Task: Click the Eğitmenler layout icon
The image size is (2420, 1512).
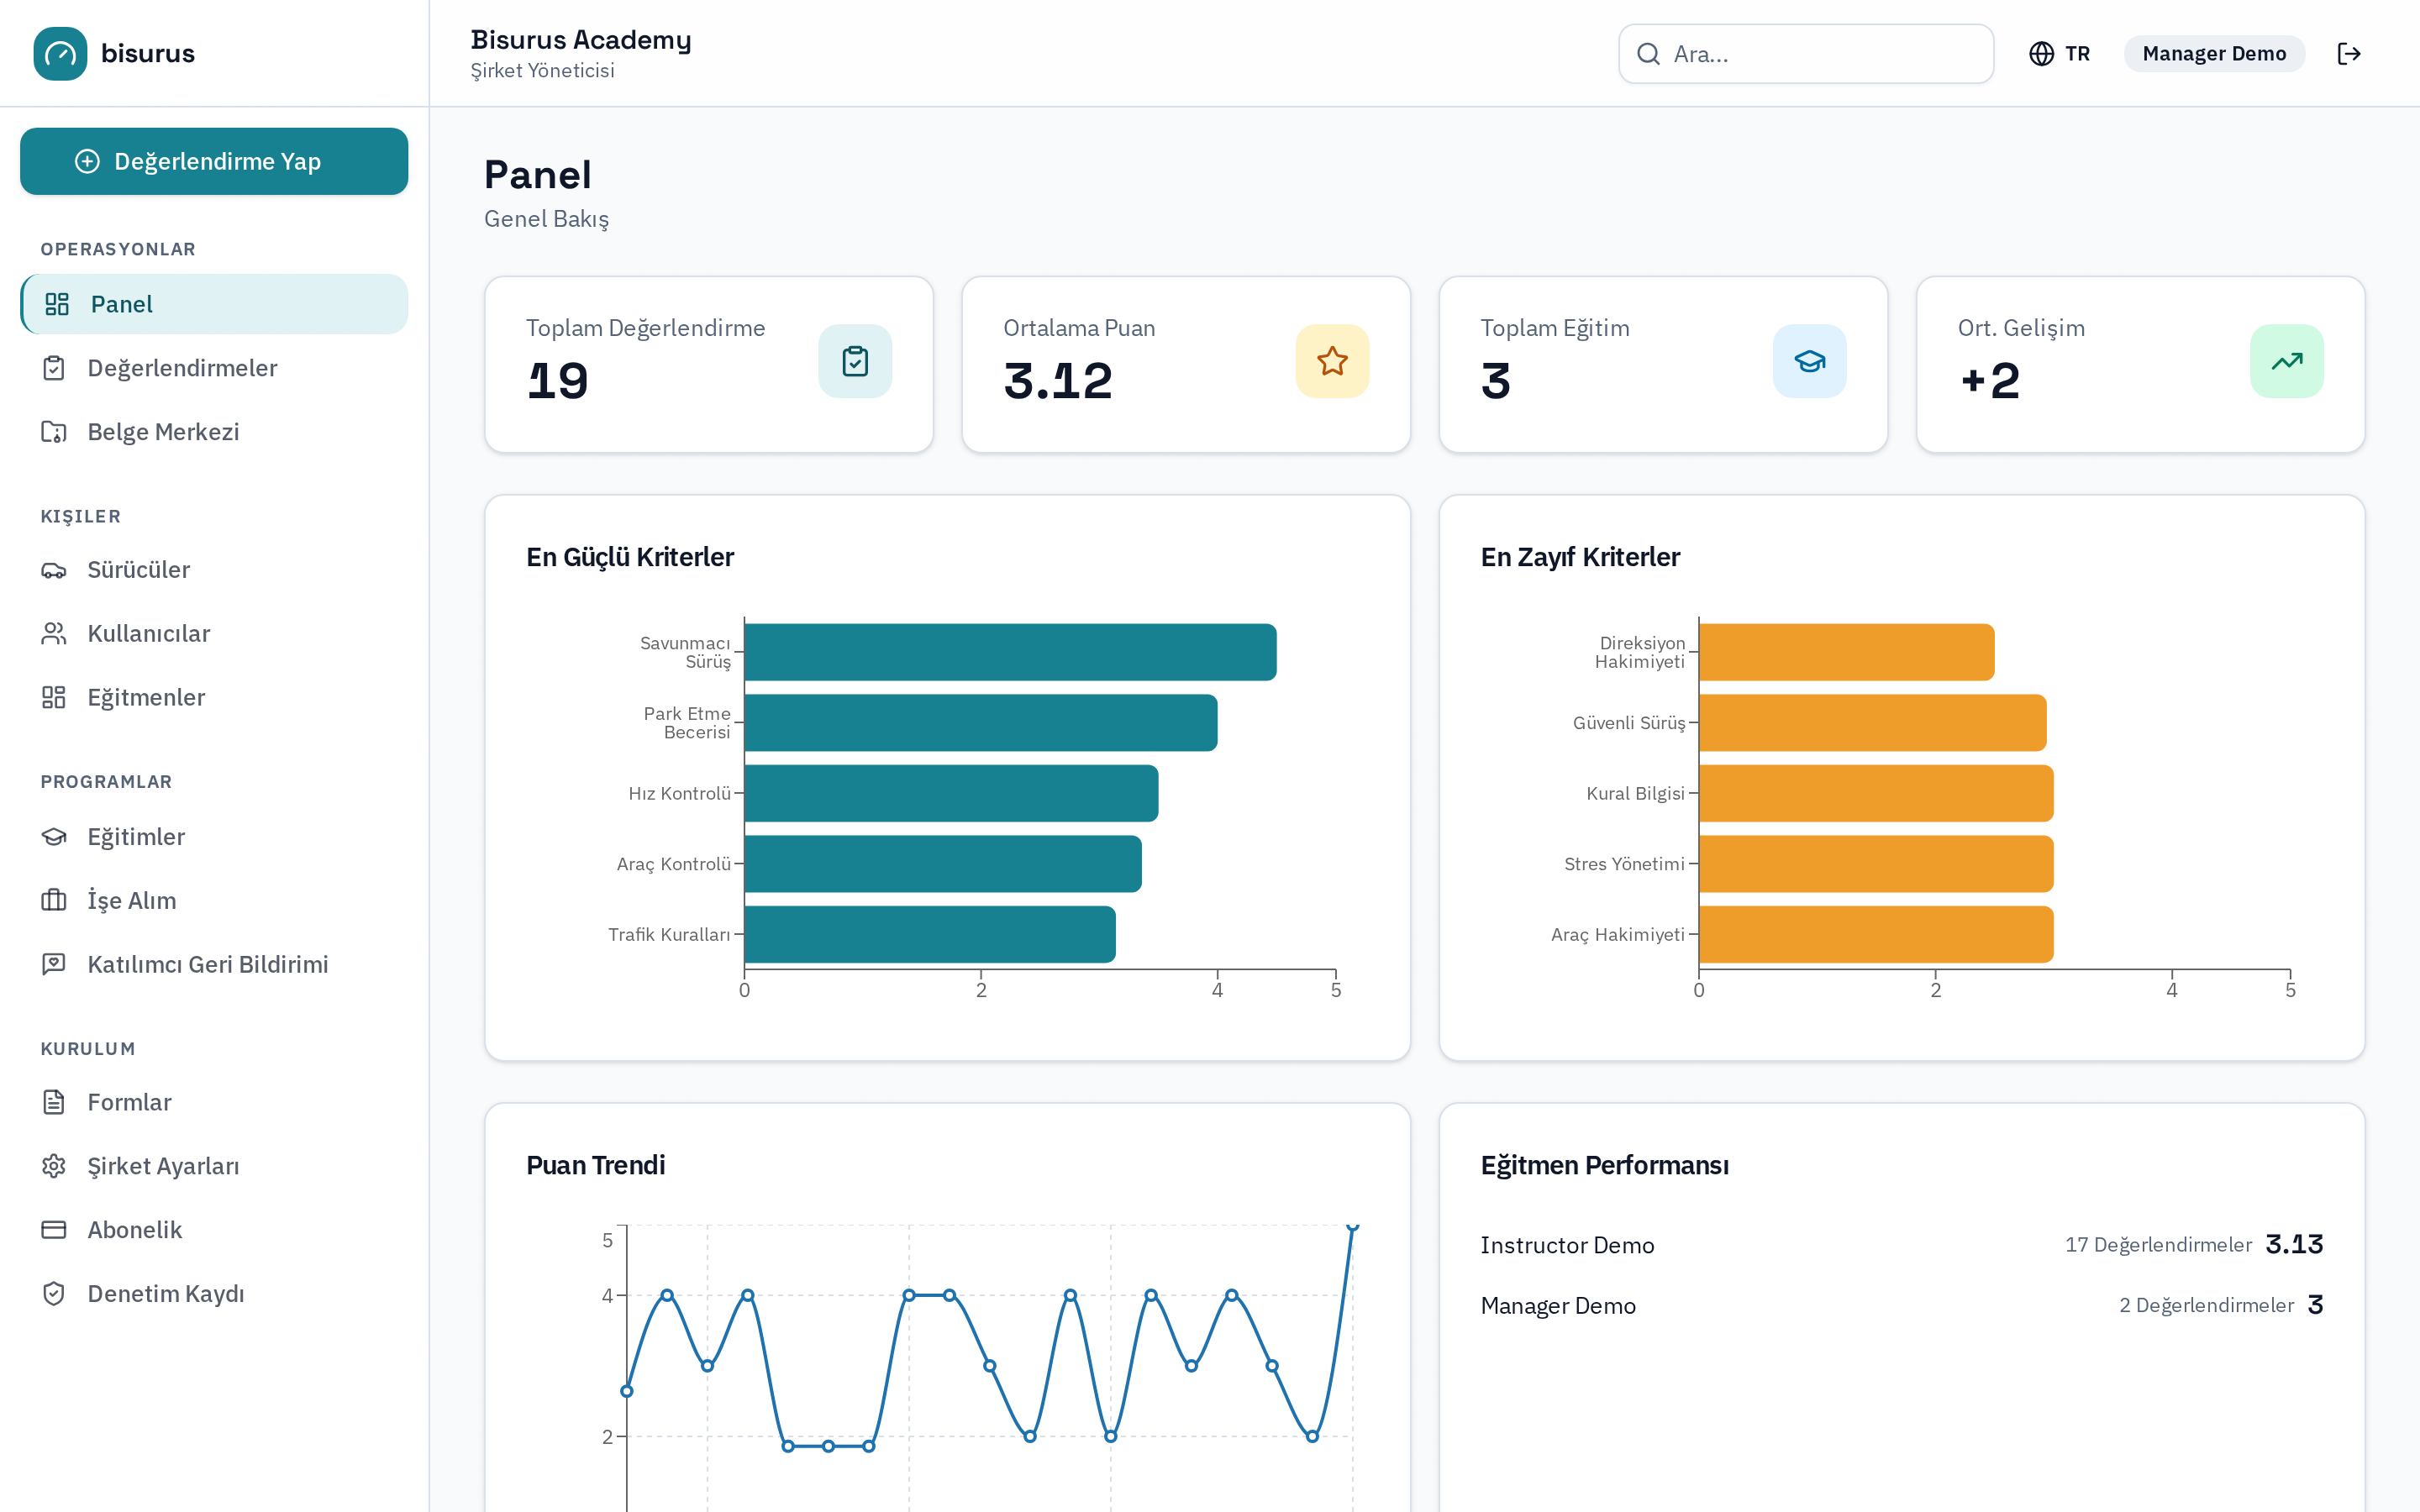Action: coord(54,697)
